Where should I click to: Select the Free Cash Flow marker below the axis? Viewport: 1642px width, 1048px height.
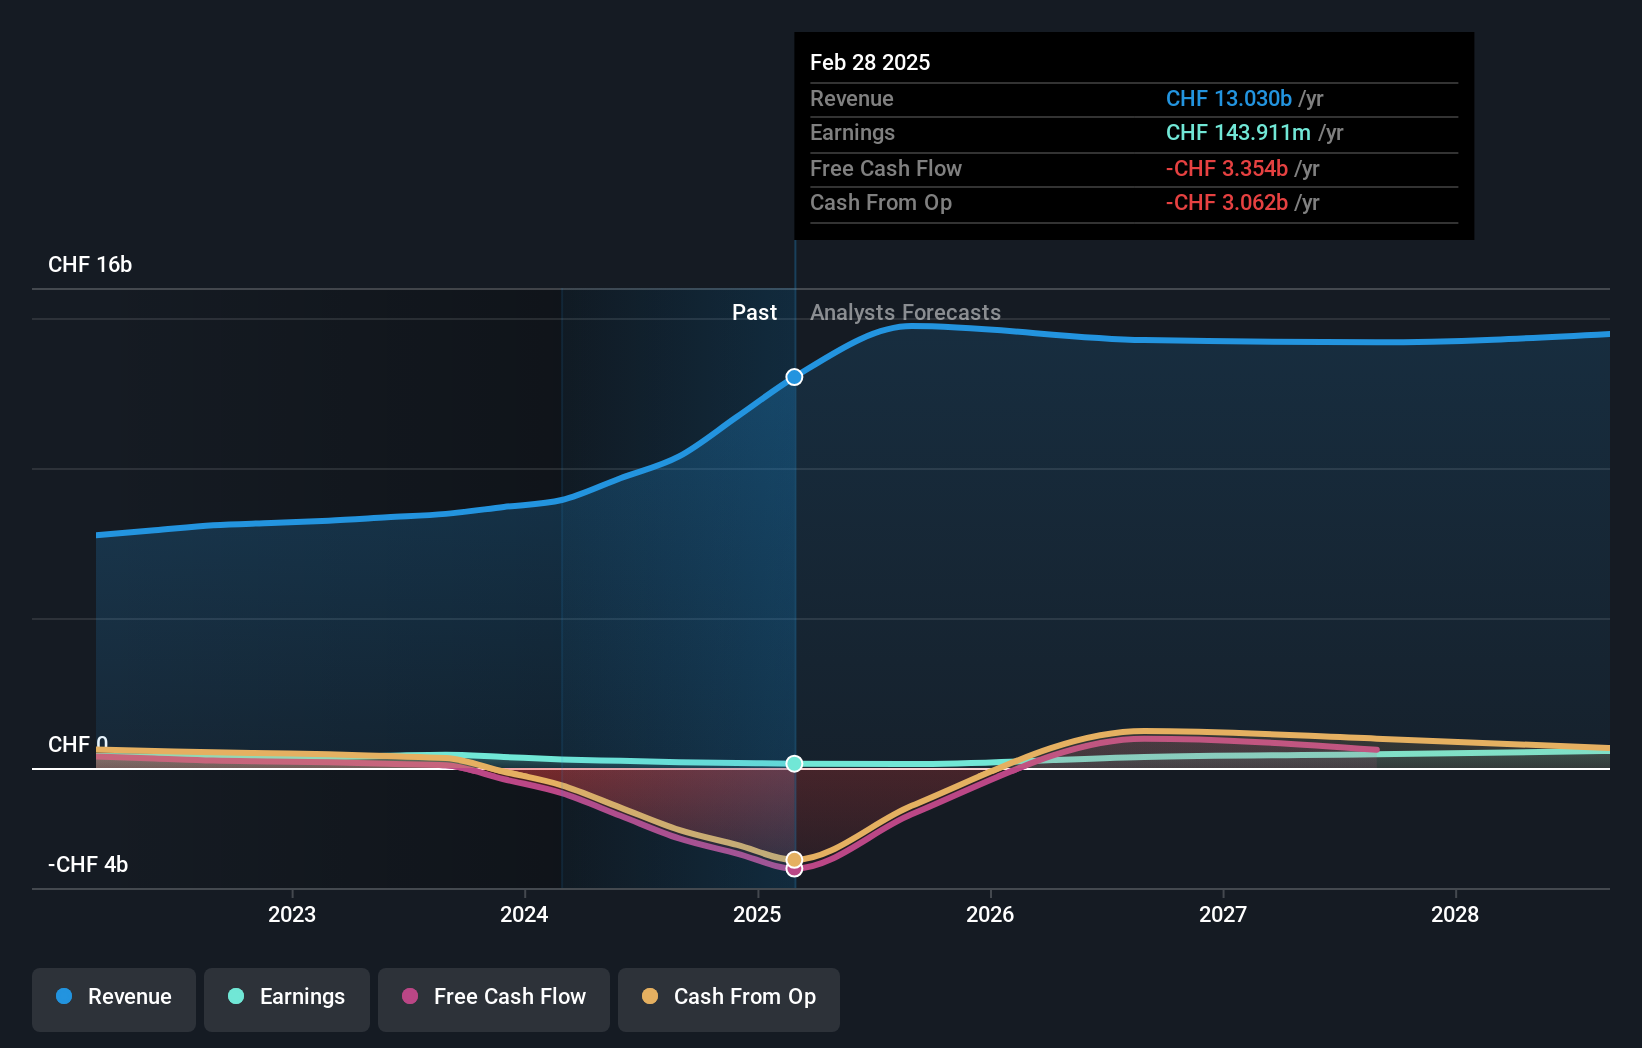tap(793, 869)
